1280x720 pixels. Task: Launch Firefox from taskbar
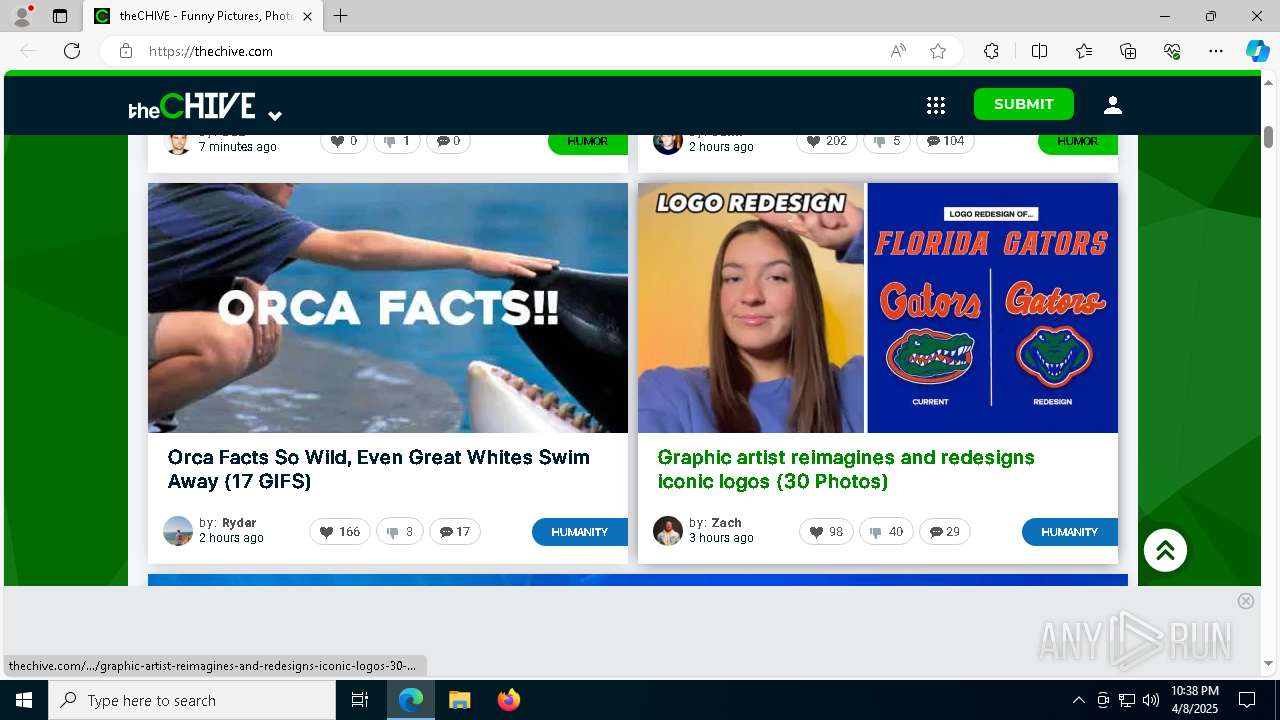tap(508, 700)
